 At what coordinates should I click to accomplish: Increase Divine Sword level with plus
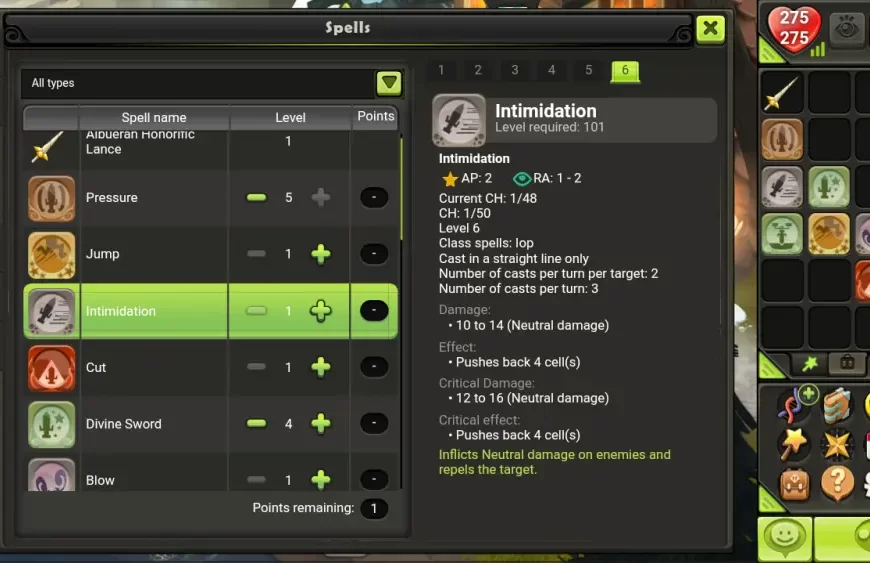(321, 424)
